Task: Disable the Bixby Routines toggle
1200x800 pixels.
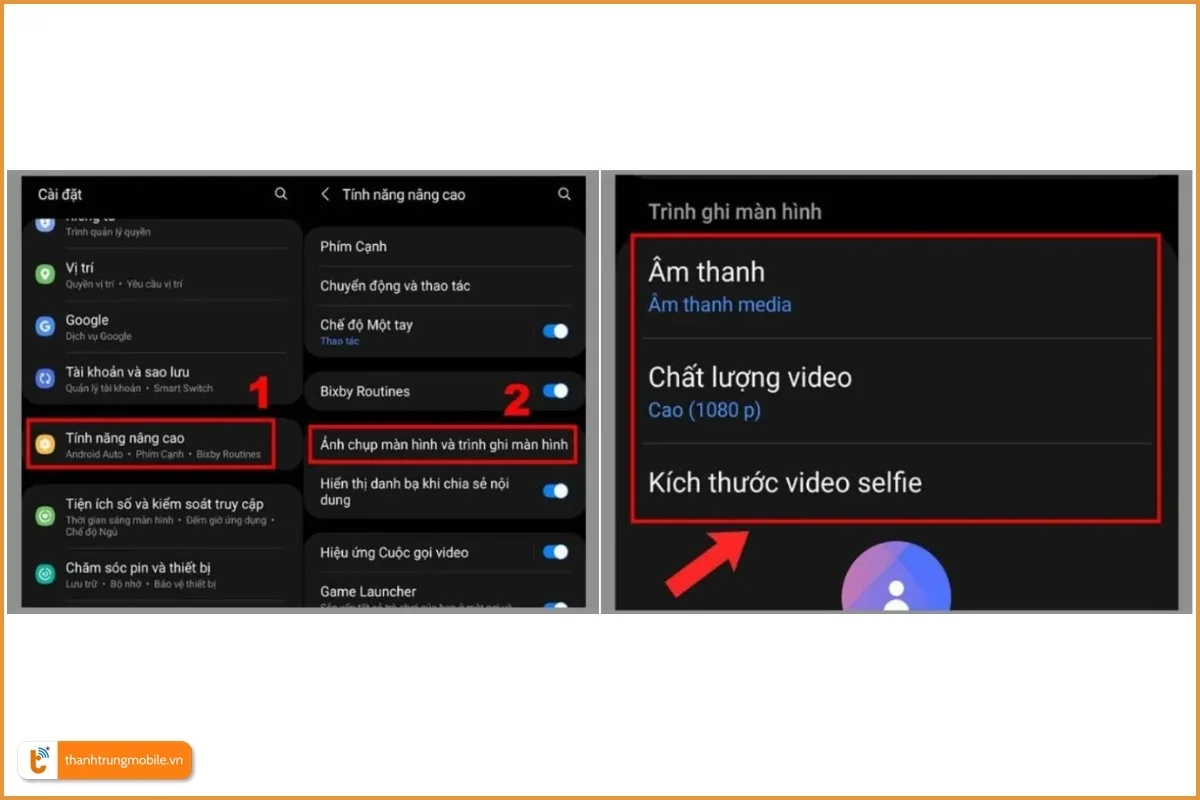Action: pyautogui.click(x=555, y=391)
